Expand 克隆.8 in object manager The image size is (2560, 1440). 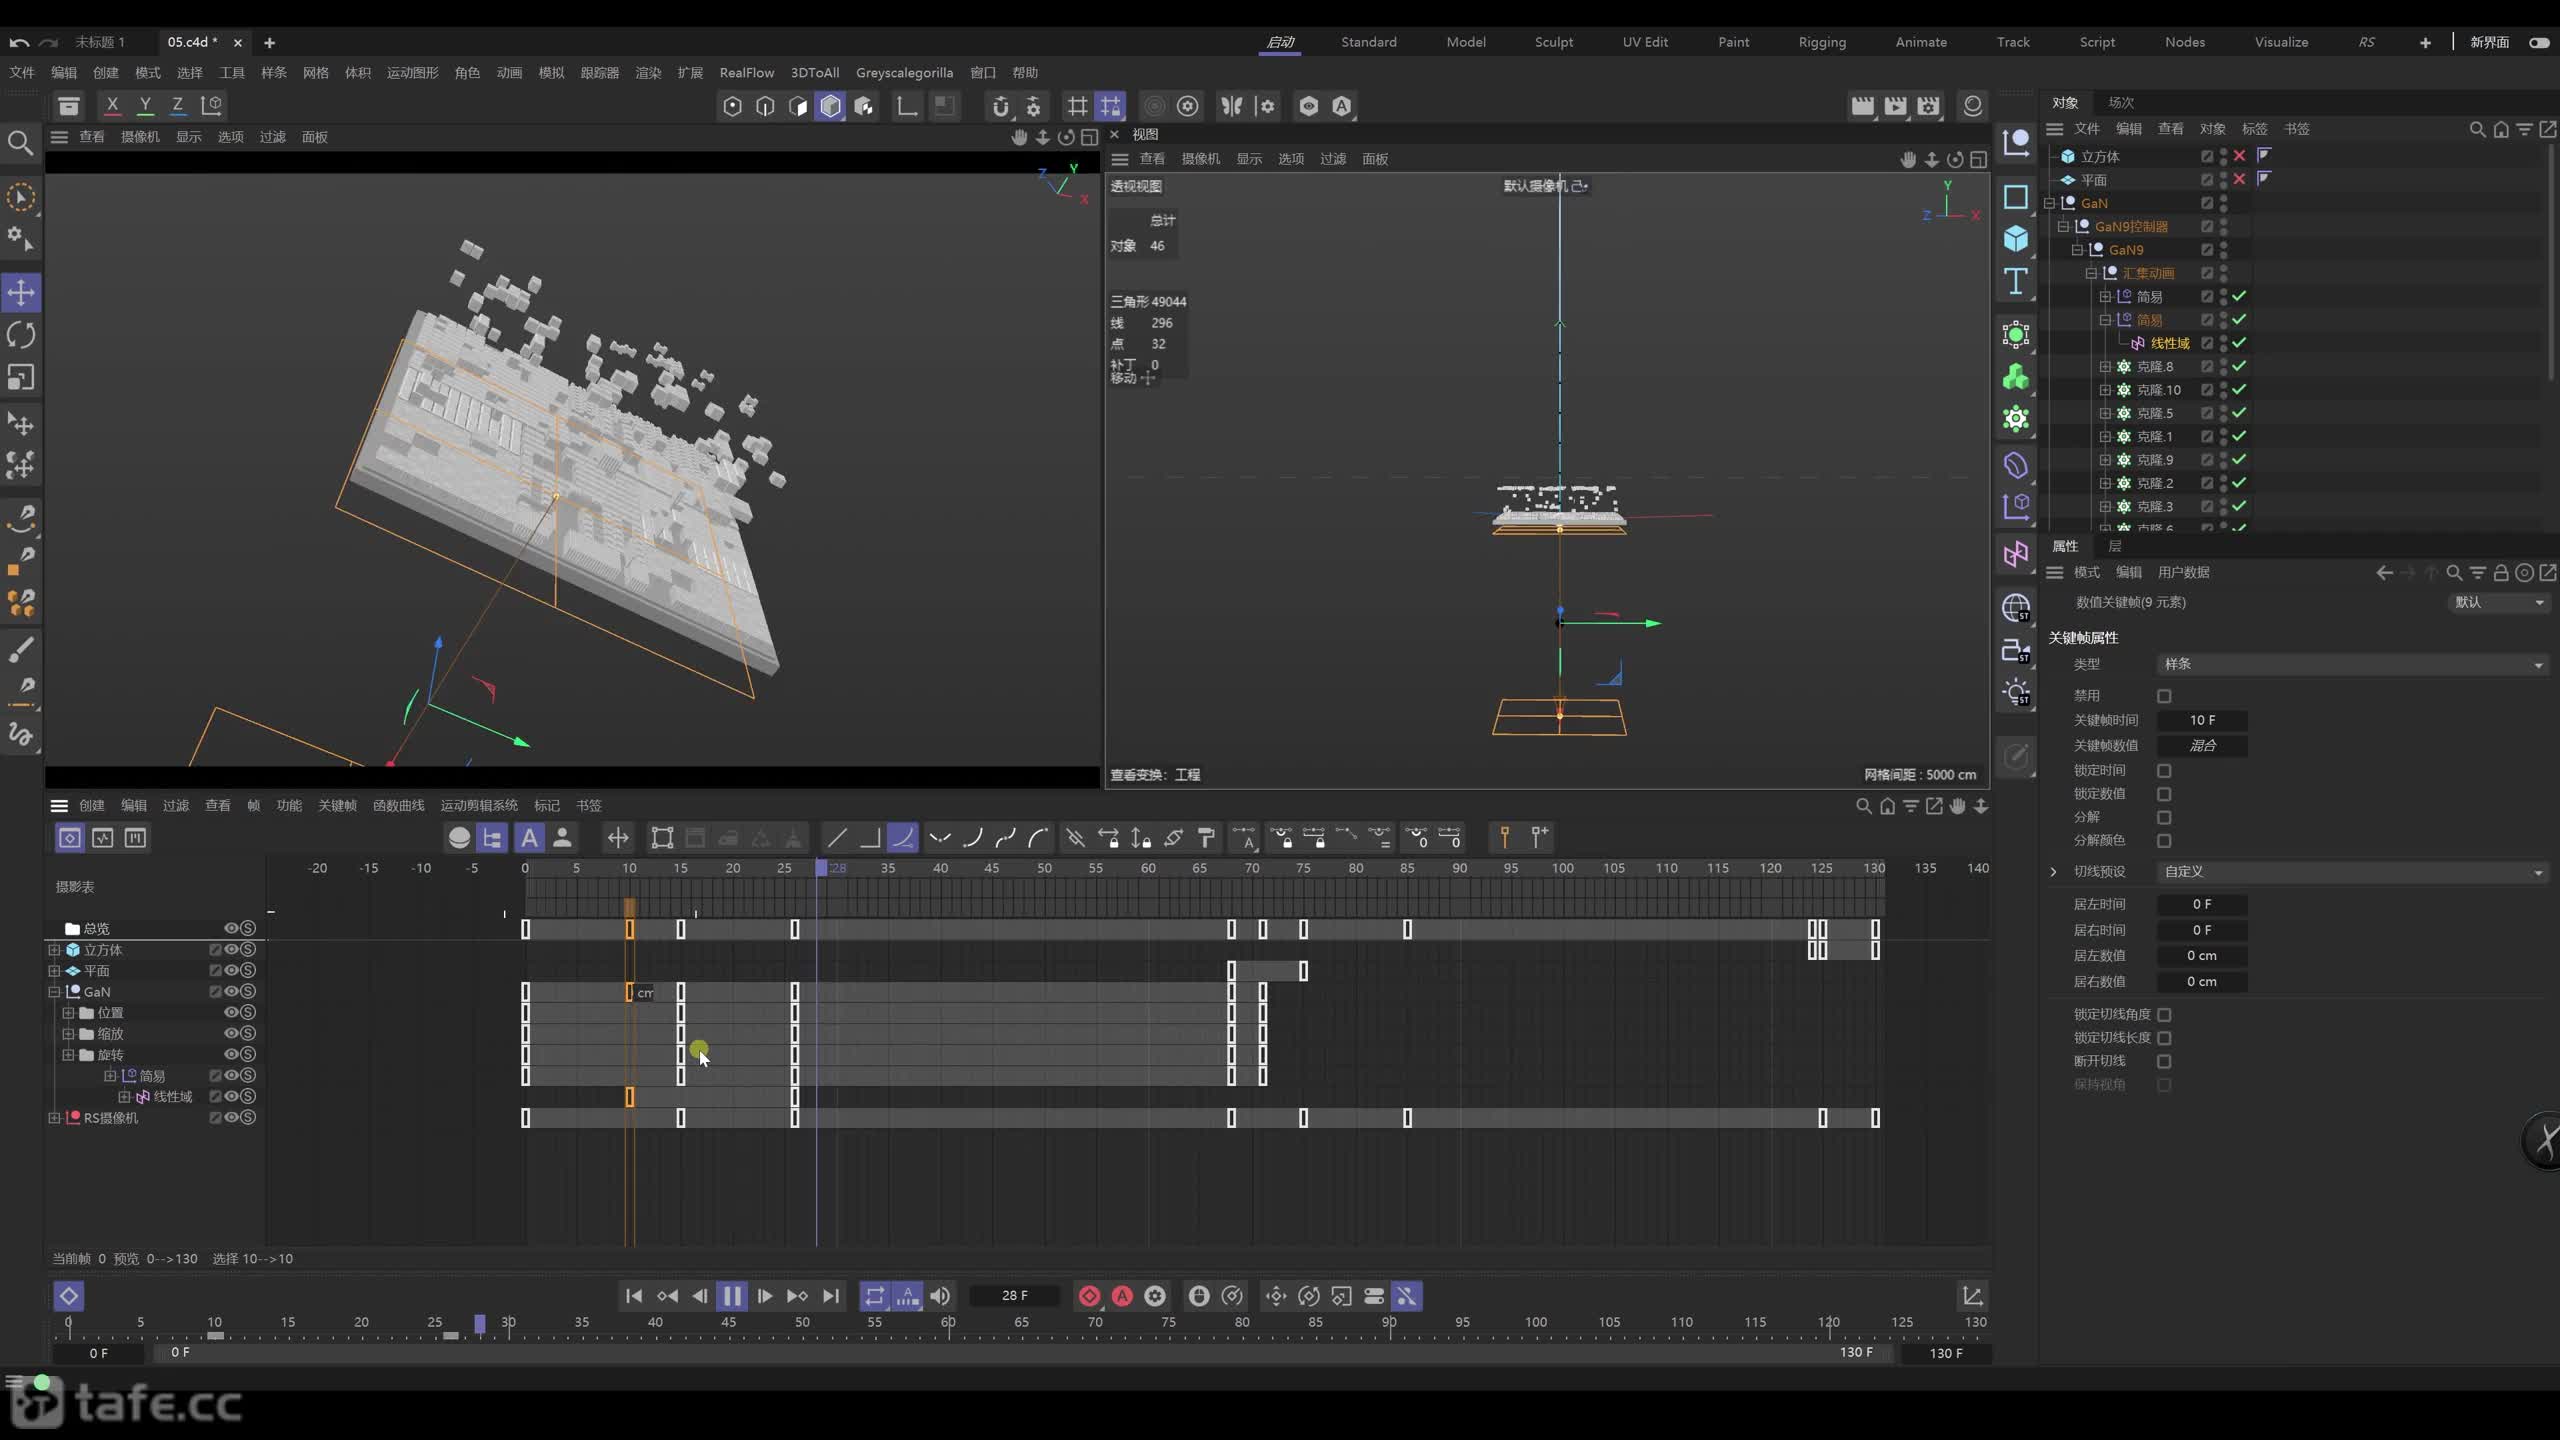click(x=2105, y=367)
